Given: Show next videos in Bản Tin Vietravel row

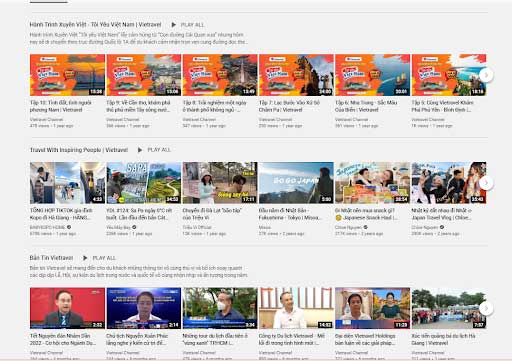Looking at the screenshot, I should 486,308.
